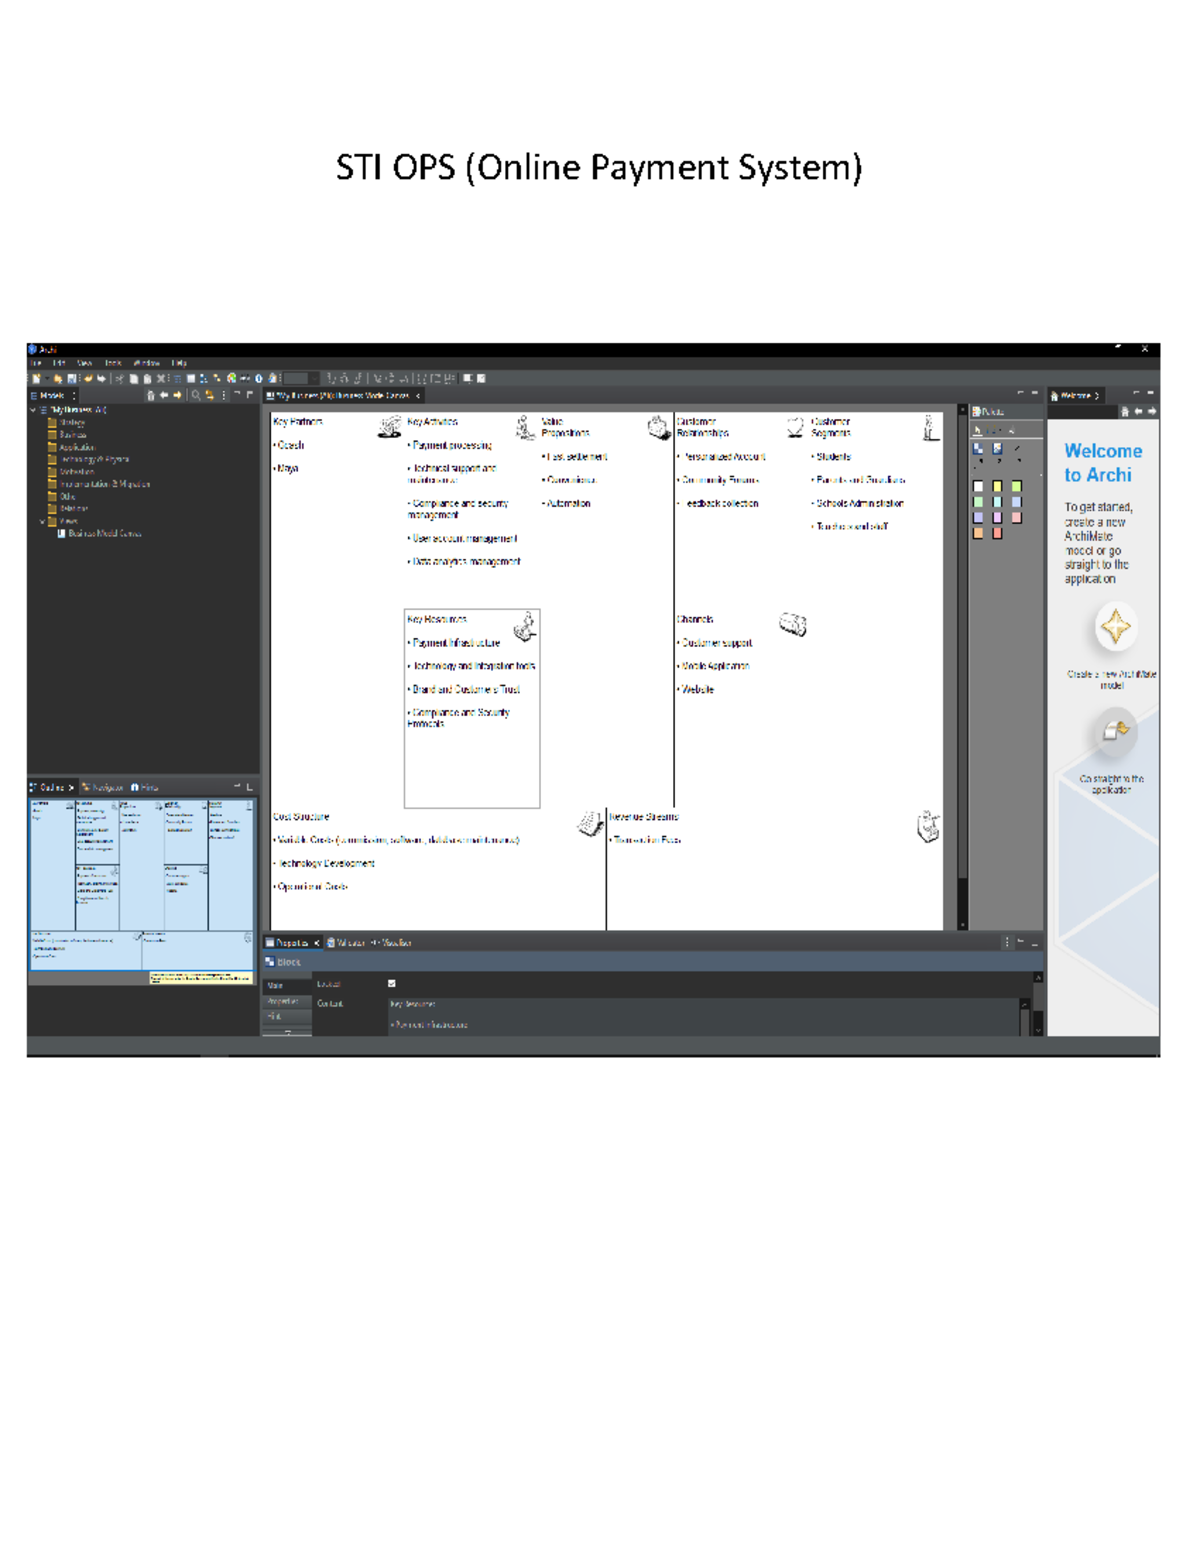Image resolution: width=1200 pixels, height=1553 pixels.
Task: Open the Edit menu
Action: click(x=58, y=363)
